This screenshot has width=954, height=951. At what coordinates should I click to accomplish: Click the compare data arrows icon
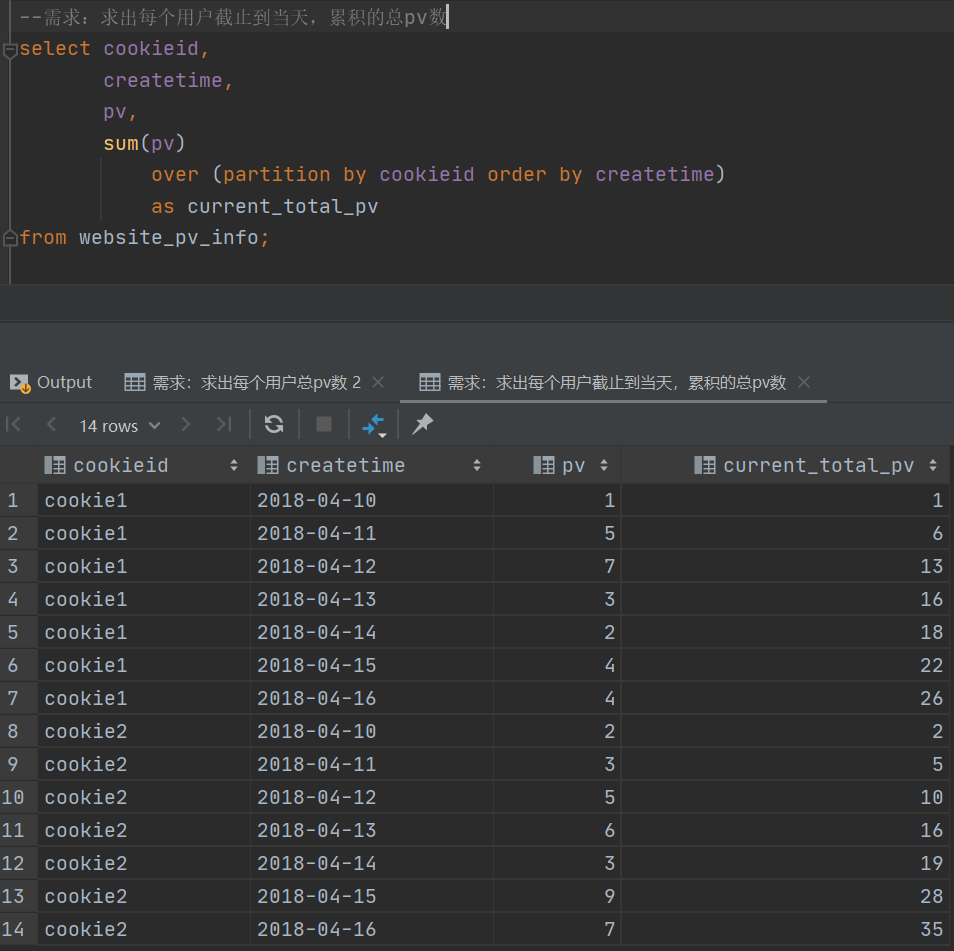[x=374, y=425]
